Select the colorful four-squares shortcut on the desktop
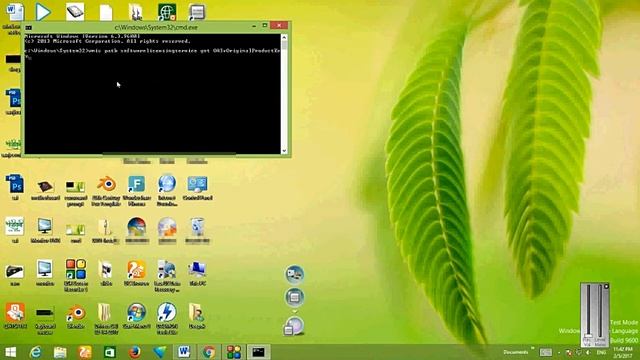Image resolution: width=640 pixels, height=360 pixels. point(76,275)
